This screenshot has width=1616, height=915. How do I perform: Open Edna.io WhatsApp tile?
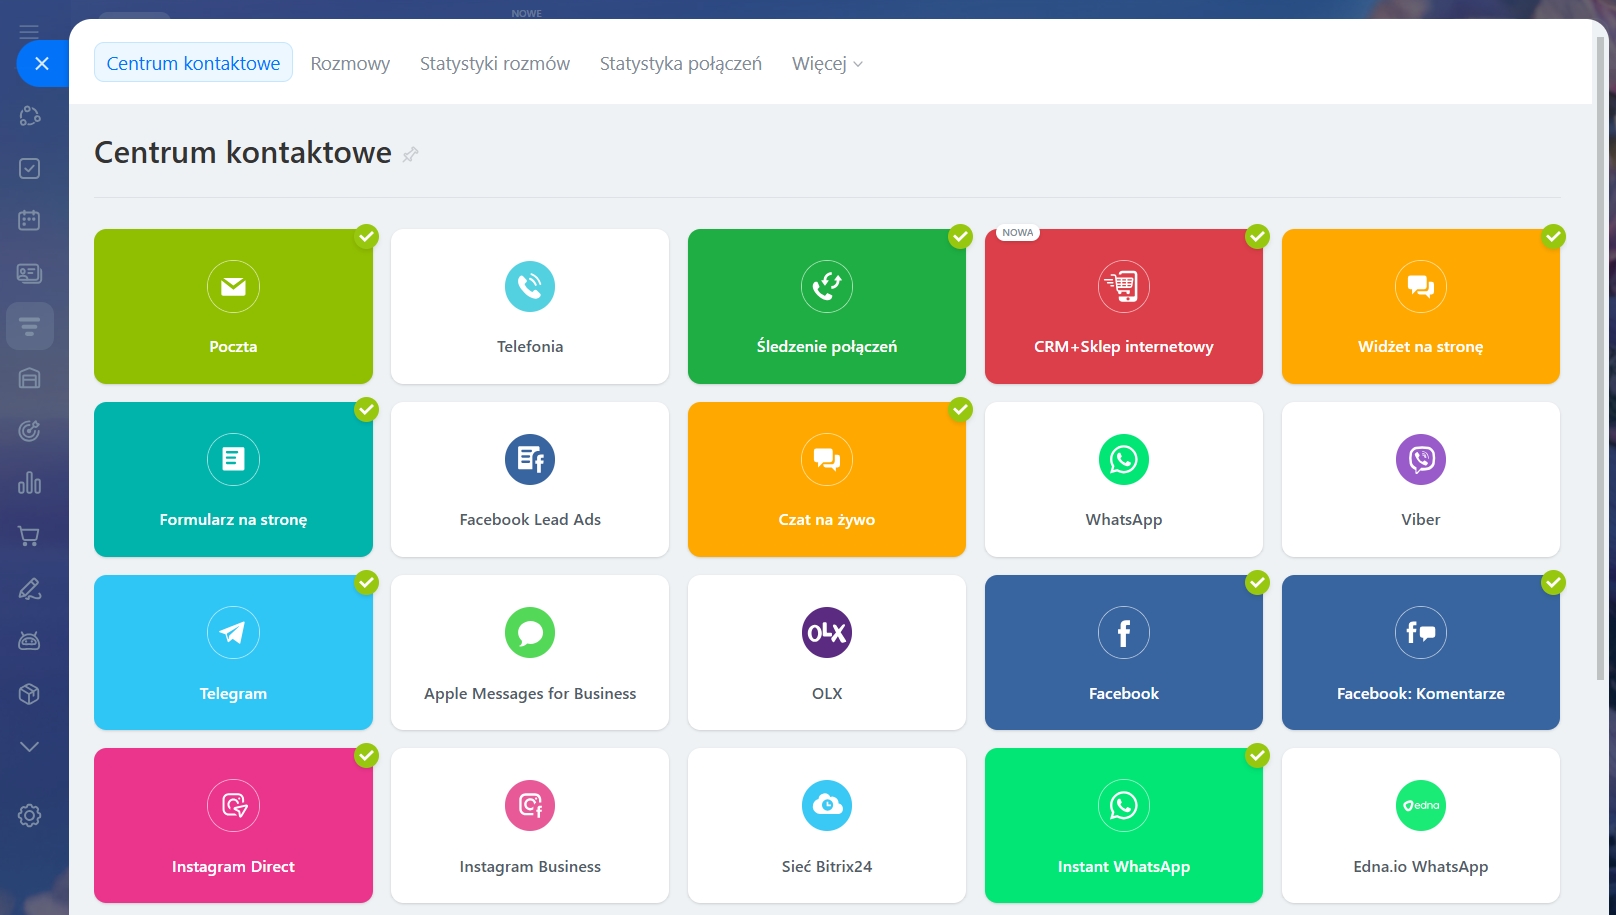point(1421,825)
